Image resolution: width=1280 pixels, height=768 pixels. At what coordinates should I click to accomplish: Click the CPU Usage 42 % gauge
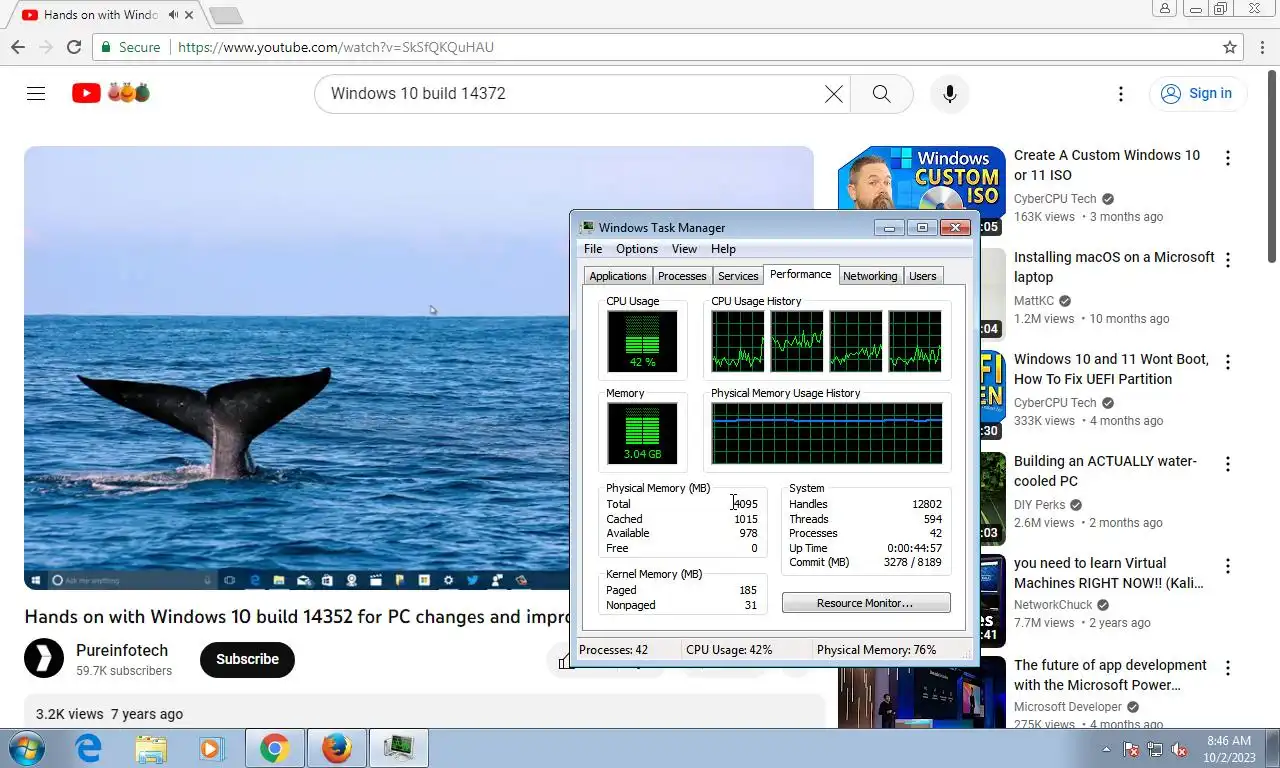642,341
